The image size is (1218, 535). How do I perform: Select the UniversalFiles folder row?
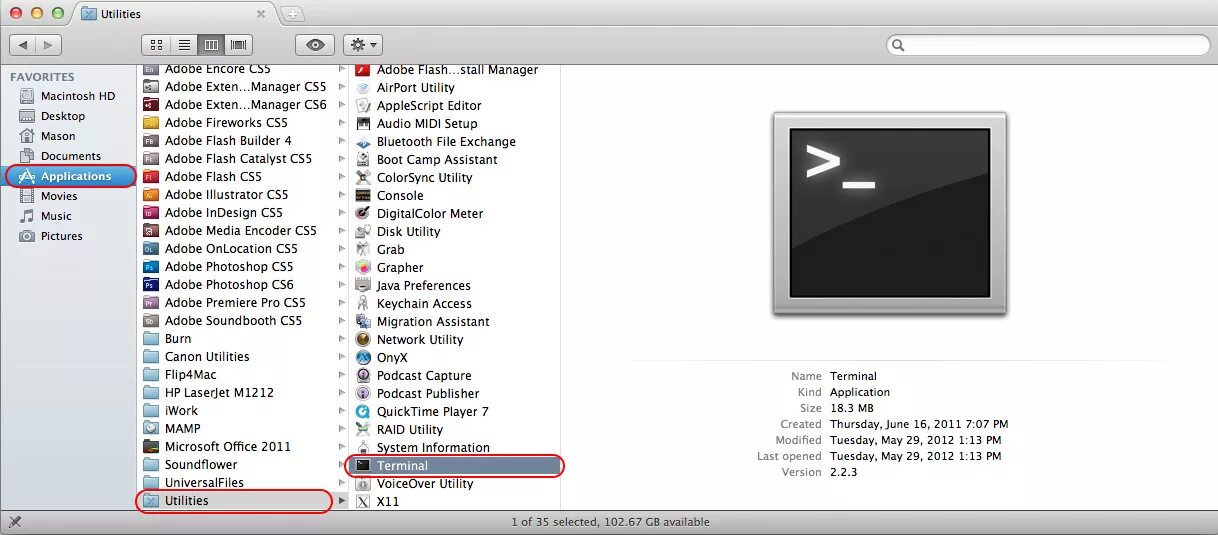click(243, 483)
